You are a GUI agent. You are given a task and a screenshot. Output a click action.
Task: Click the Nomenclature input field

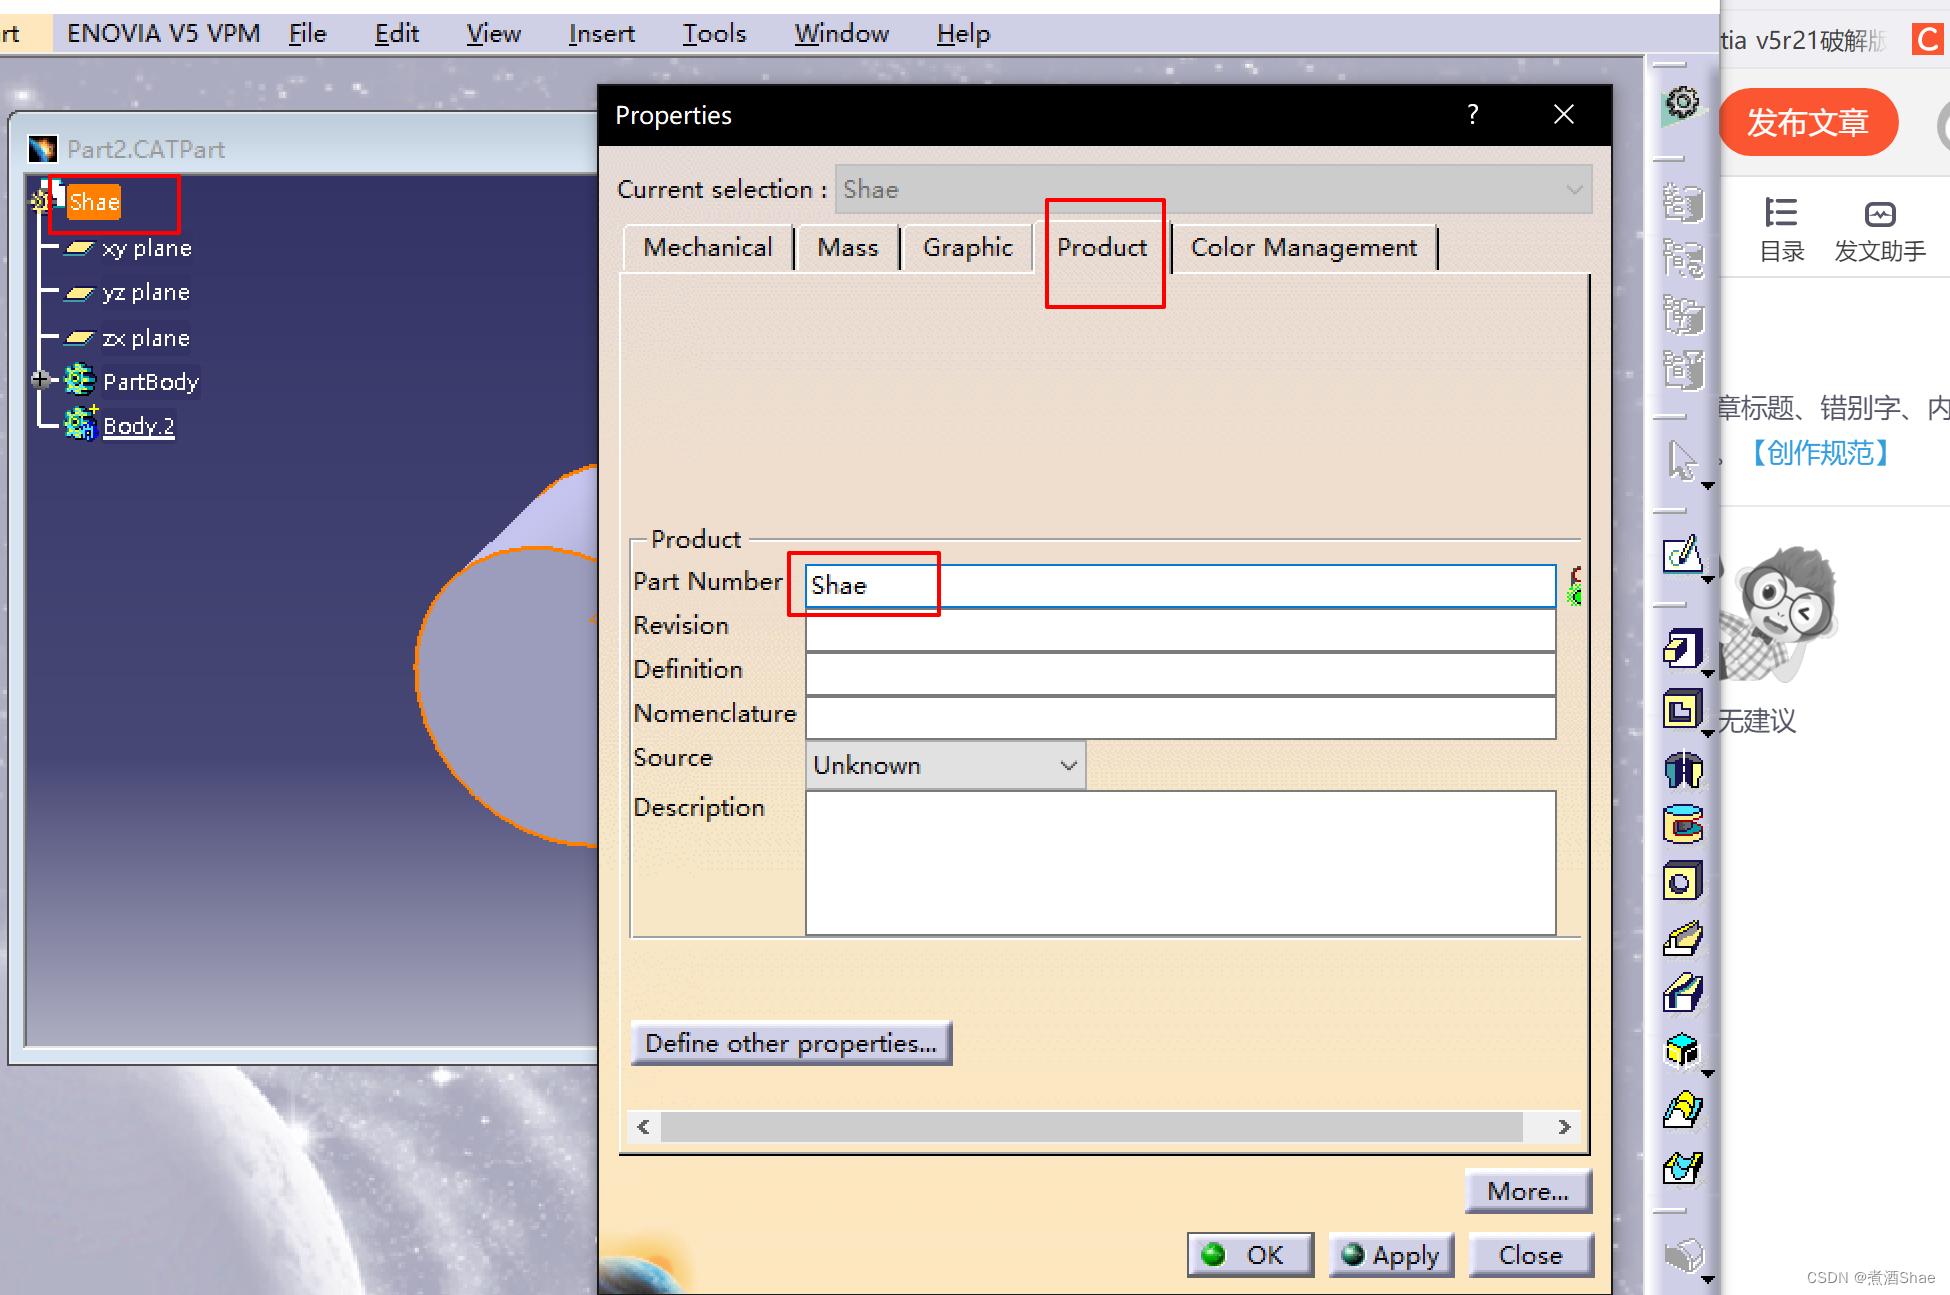[x=1180, y=718]
